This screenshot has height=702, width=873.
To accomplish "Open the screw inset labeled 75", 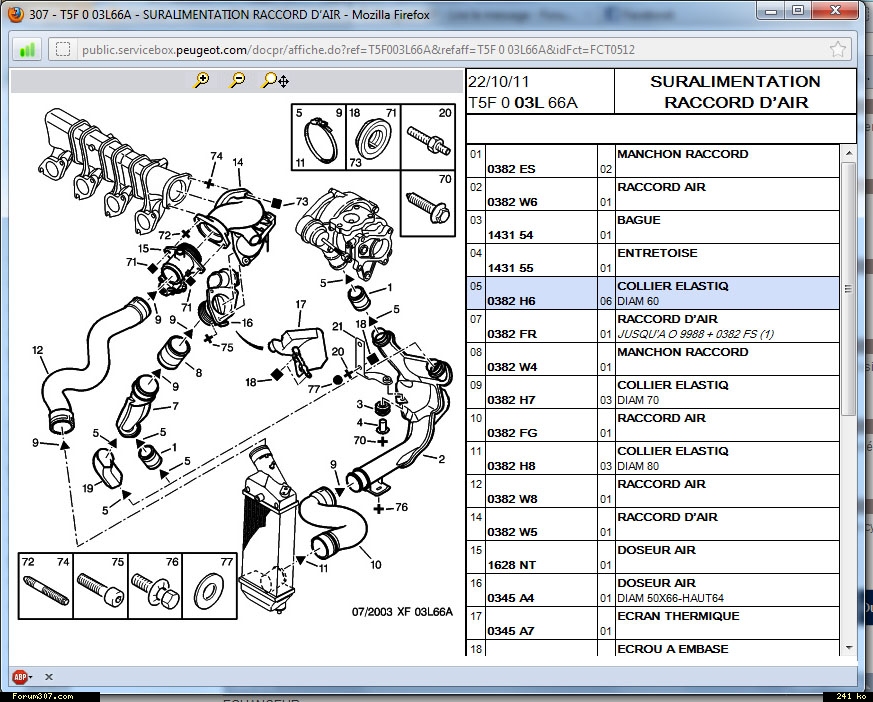I will [x=100, y=586].
